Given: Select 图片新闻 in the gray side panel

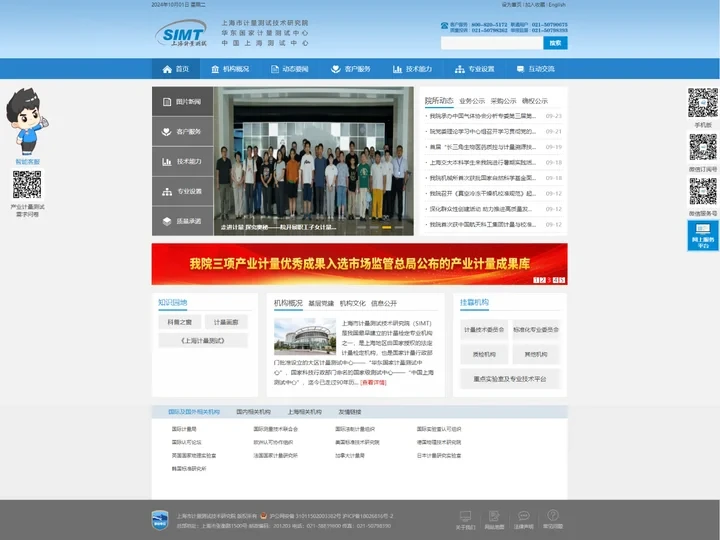Looking at the screenshot, I should coord(182,101).
